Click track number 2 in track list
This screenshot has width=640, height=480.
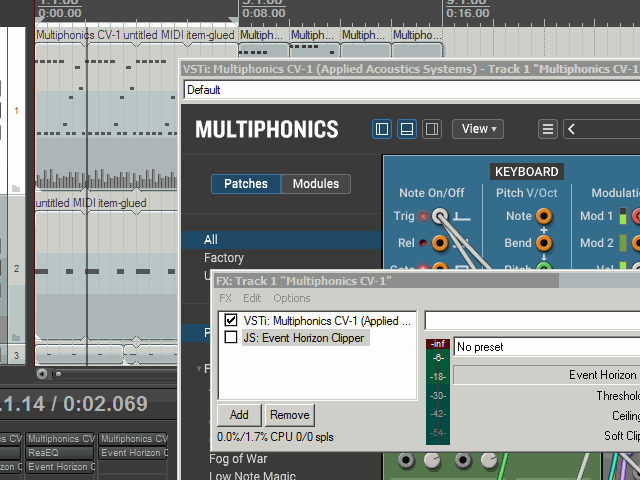click(x=16, y=269)
